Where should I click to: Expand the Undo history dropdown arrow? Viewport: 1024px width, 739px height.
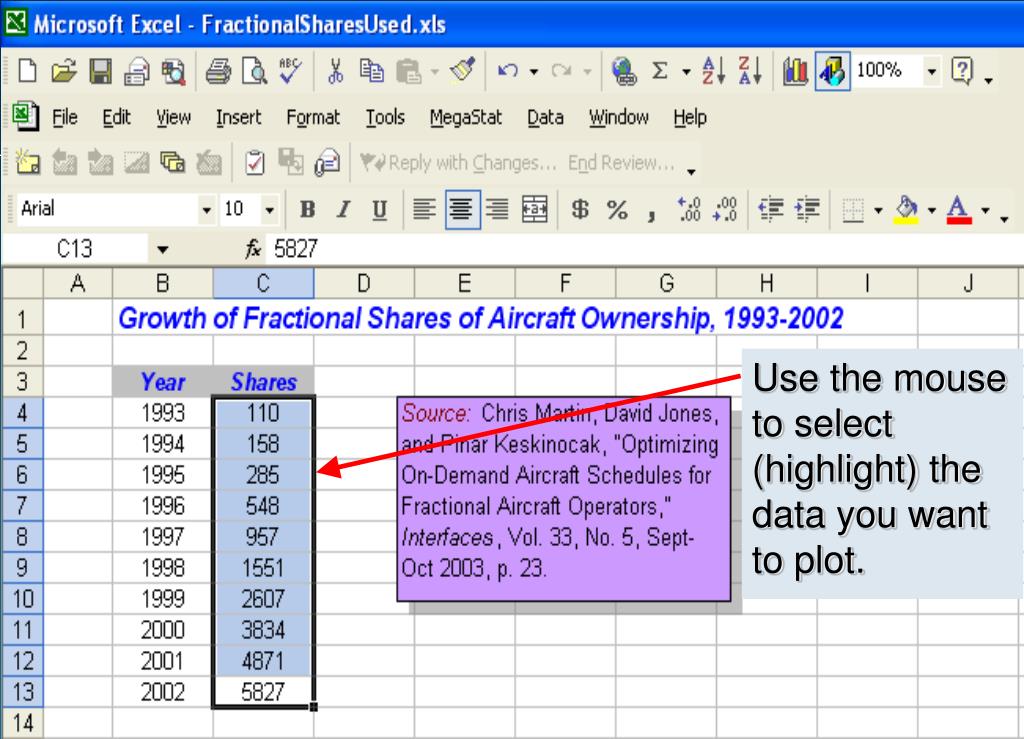(534, 71)
